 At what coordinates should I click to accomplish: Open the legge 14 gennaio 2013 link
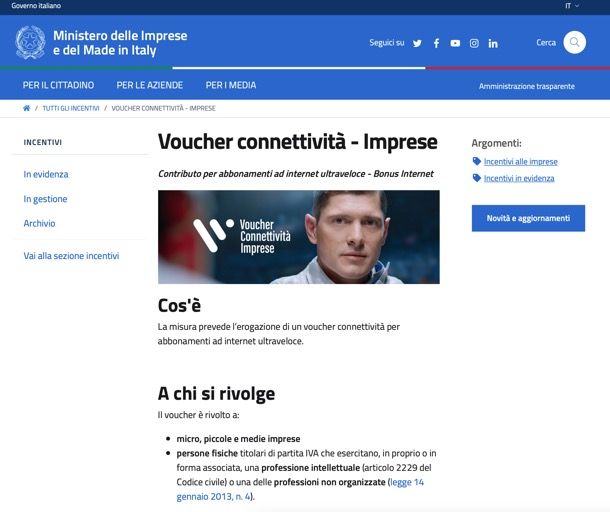(x=300, y=489)
